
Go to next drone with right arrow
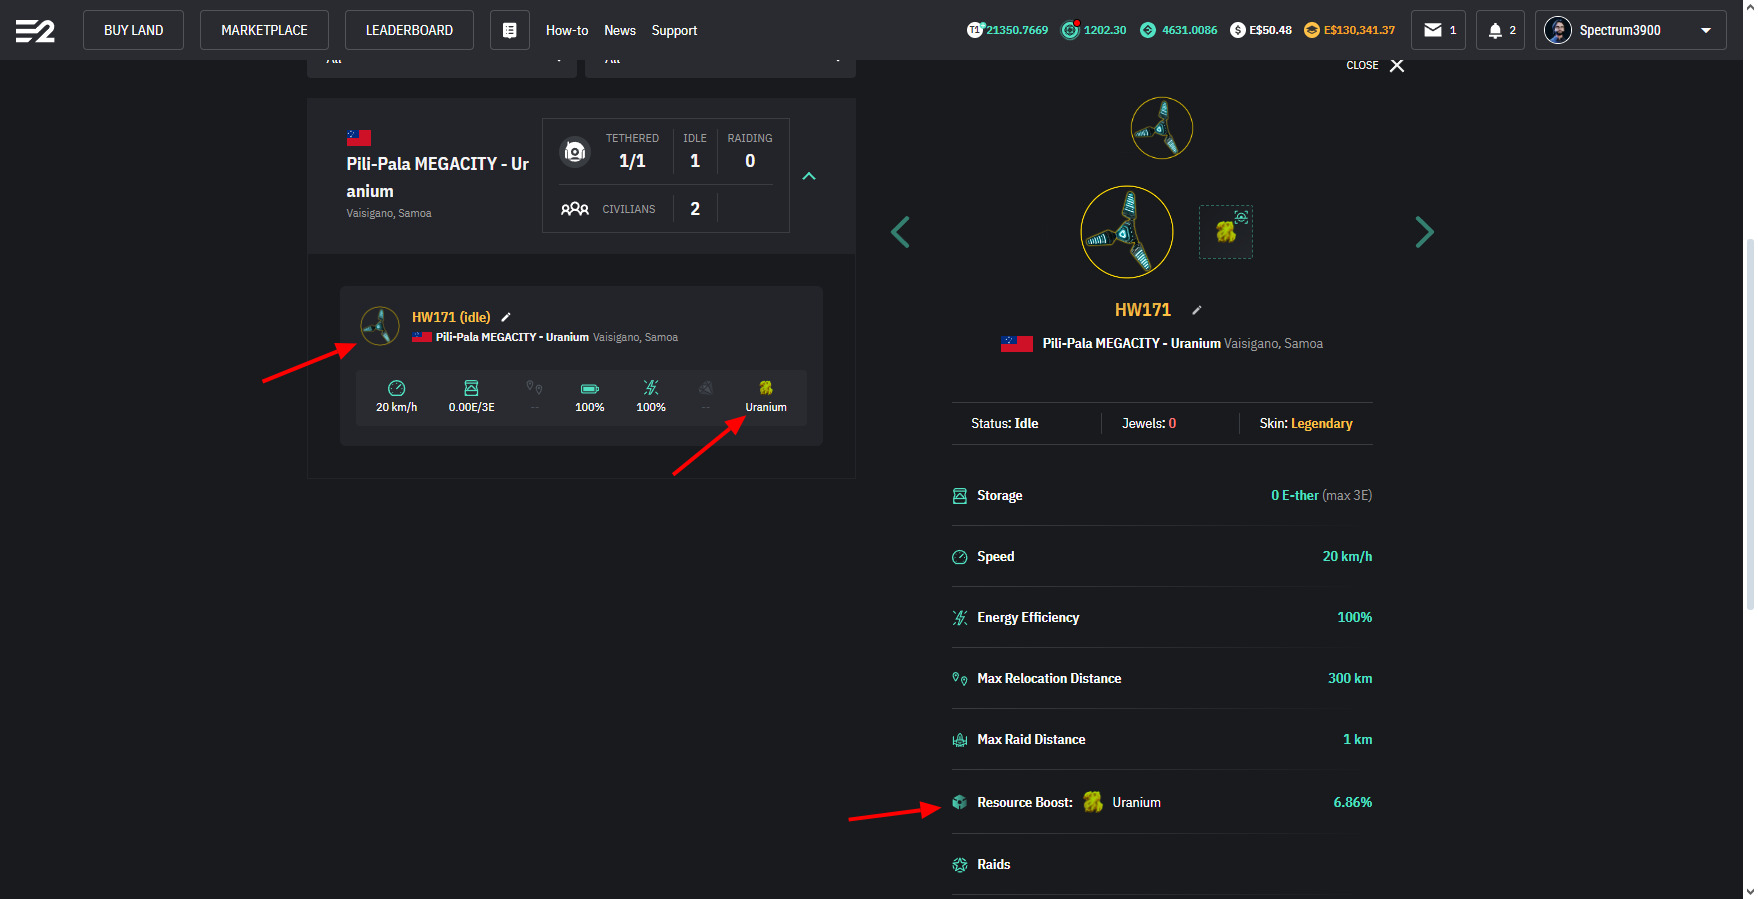click(x=1424, y=232)
